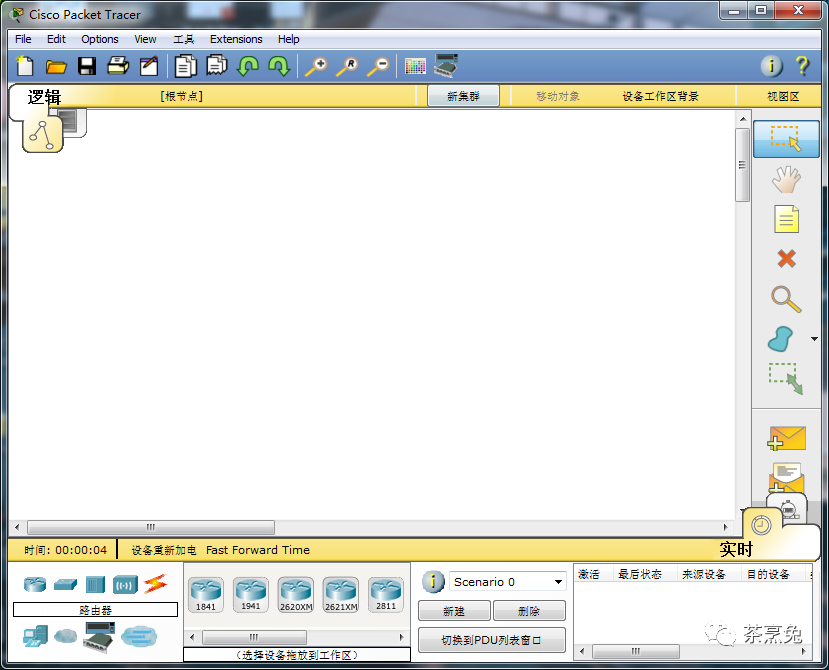Choose the Draw Polygon shape tool
Image resolution: width=829 pixels, height=670 pixels.
[780, 339]
